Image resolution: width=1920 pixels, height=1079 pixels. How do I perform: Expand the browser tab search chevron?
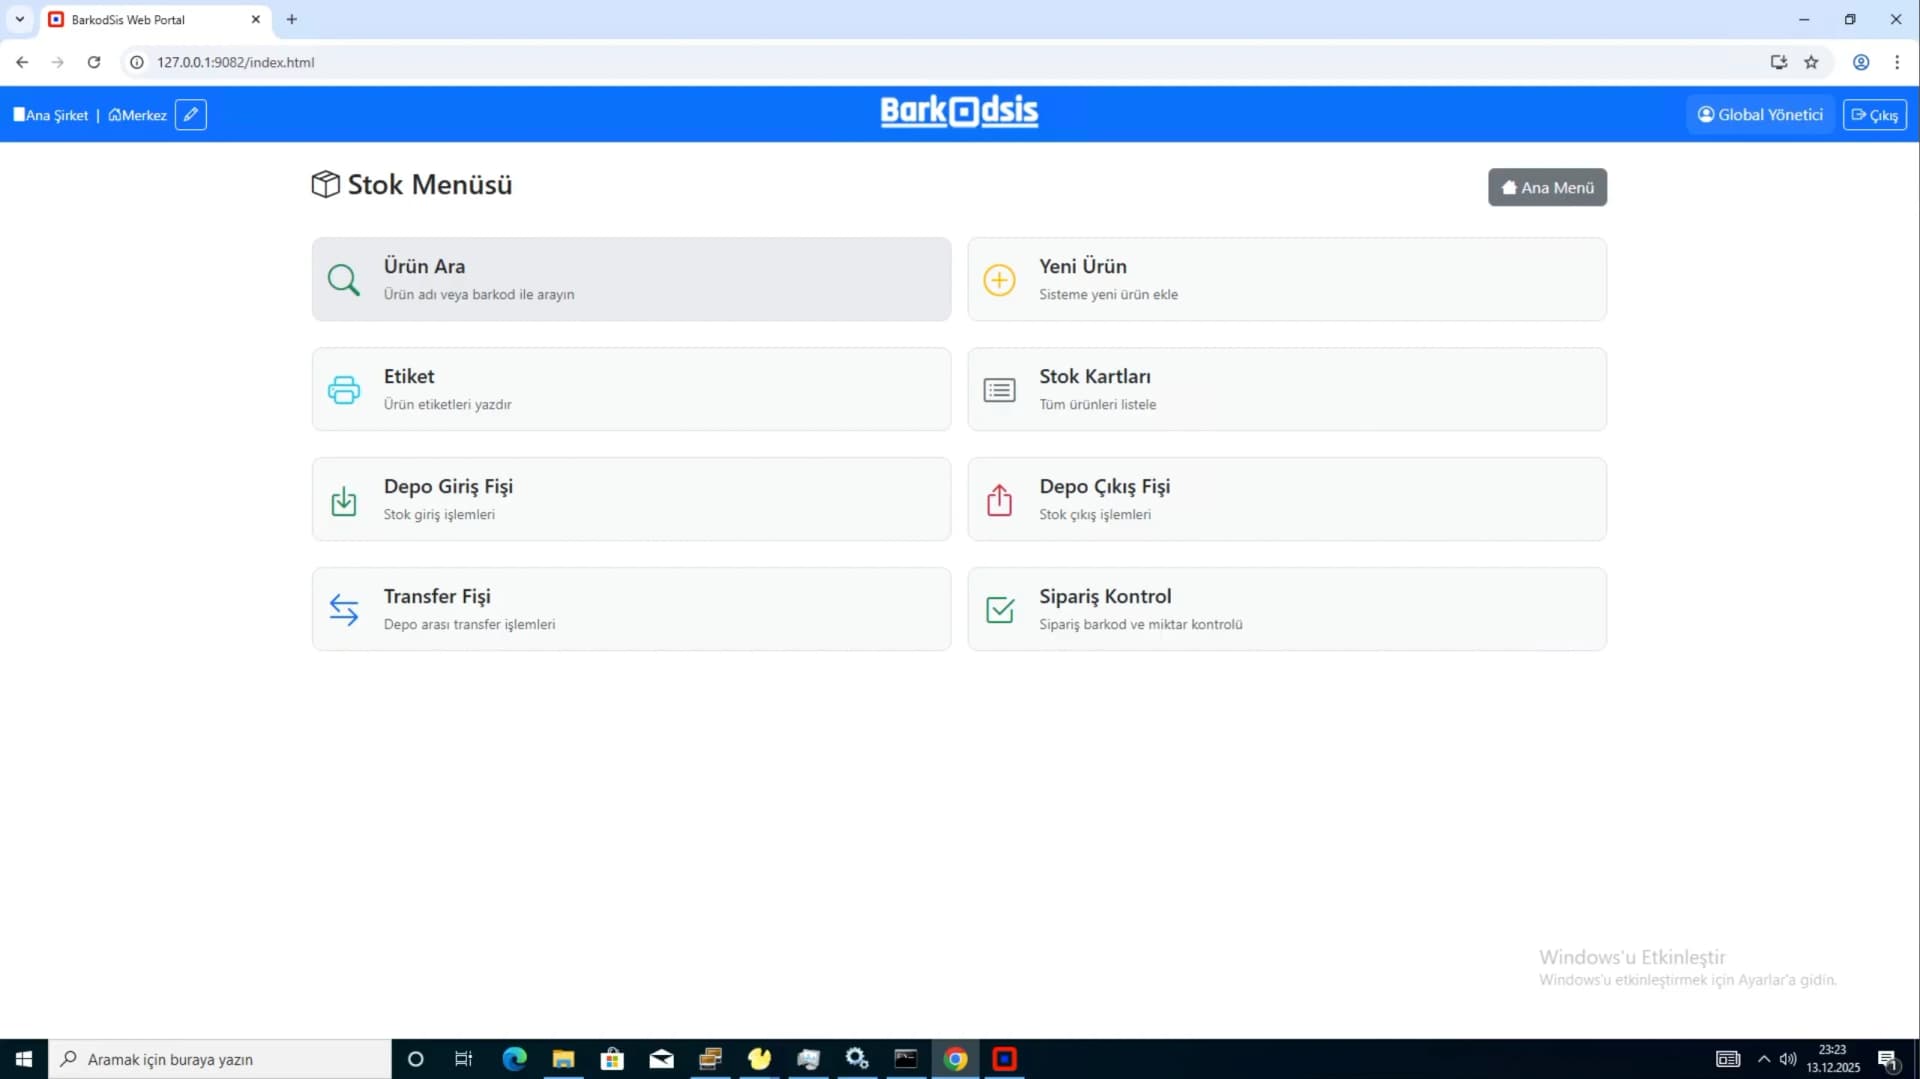19,19
